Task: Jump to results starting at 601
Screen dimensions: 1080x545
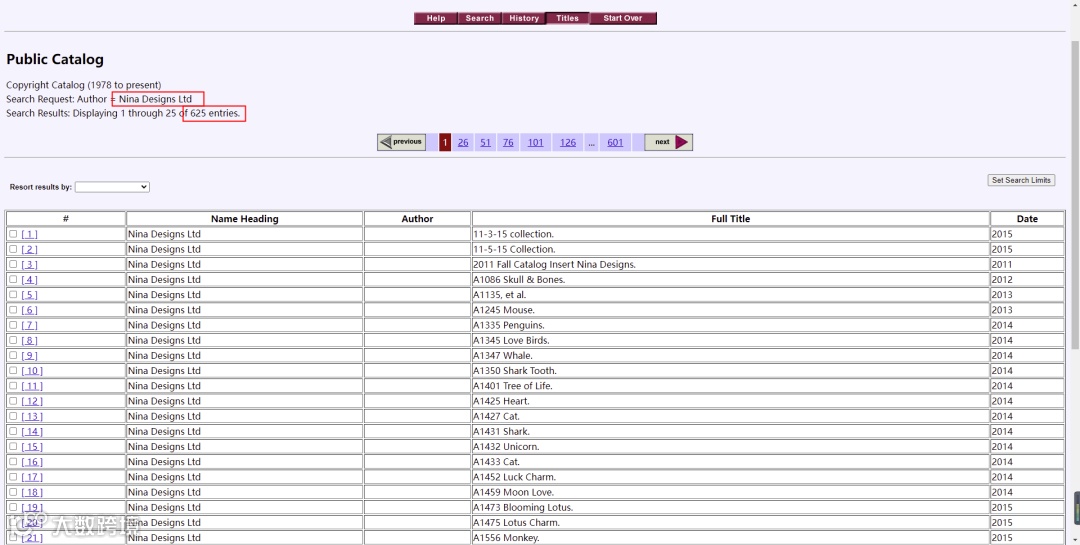Action: pyautogui.click(x=615, y=143)
